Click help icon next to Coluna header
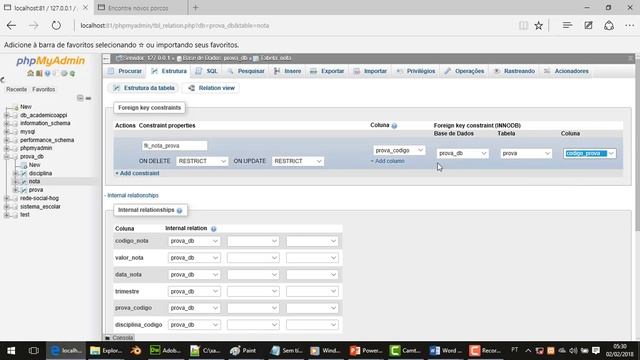Viewport: 640px width, 360px height. 394,126
